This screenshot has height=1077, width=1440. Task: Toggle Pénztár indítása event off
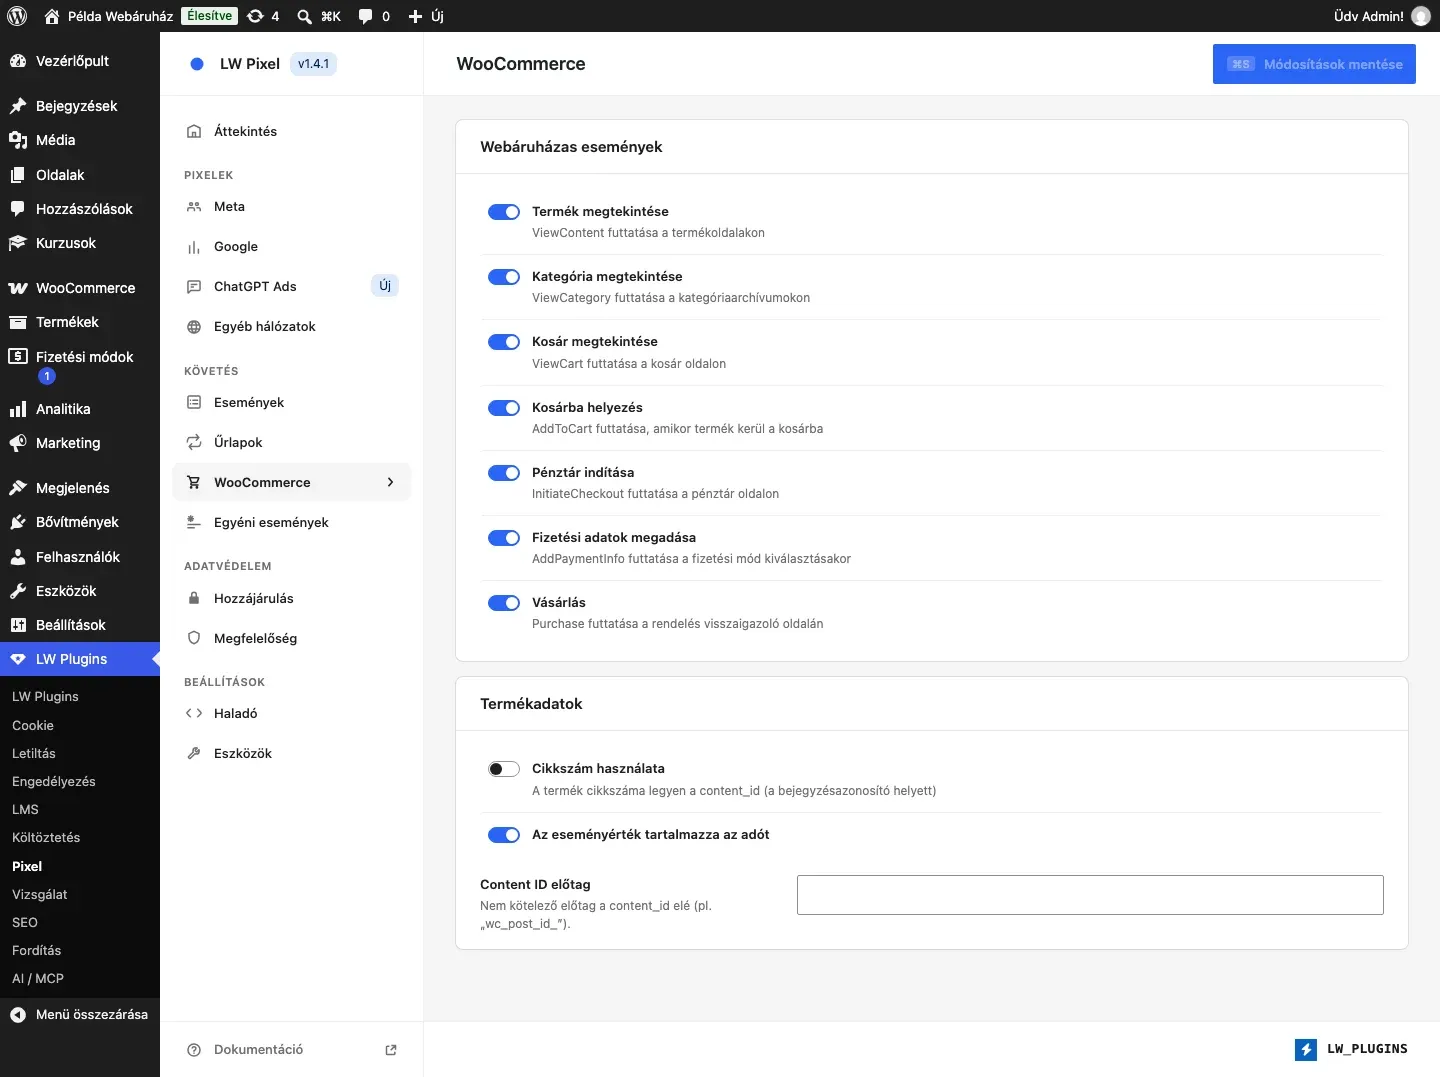(x=504, y=473)
